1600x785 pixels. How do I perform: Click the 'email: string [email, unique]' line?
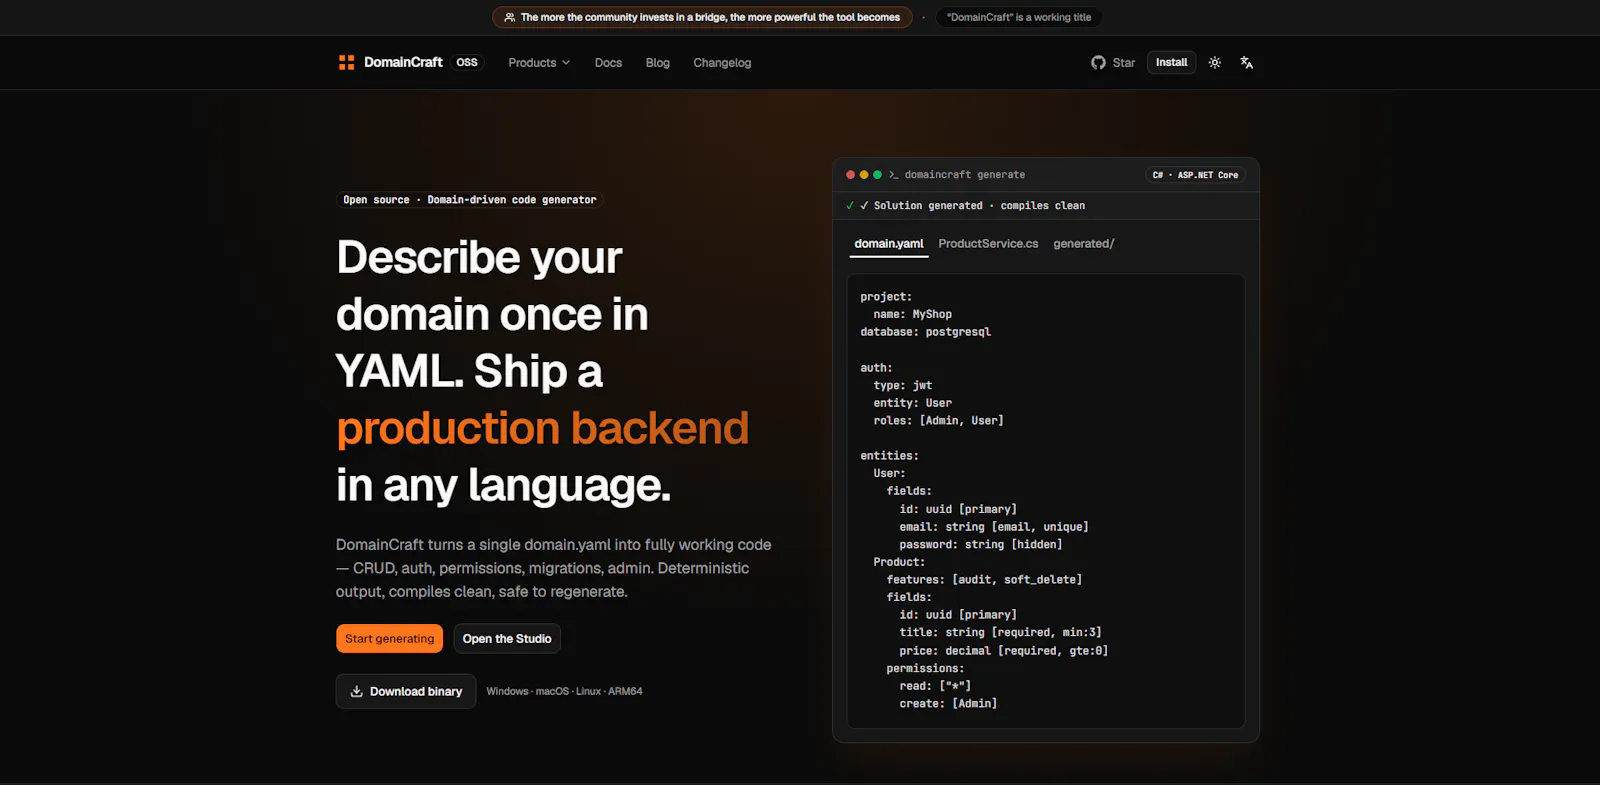[x=993, y=527]
